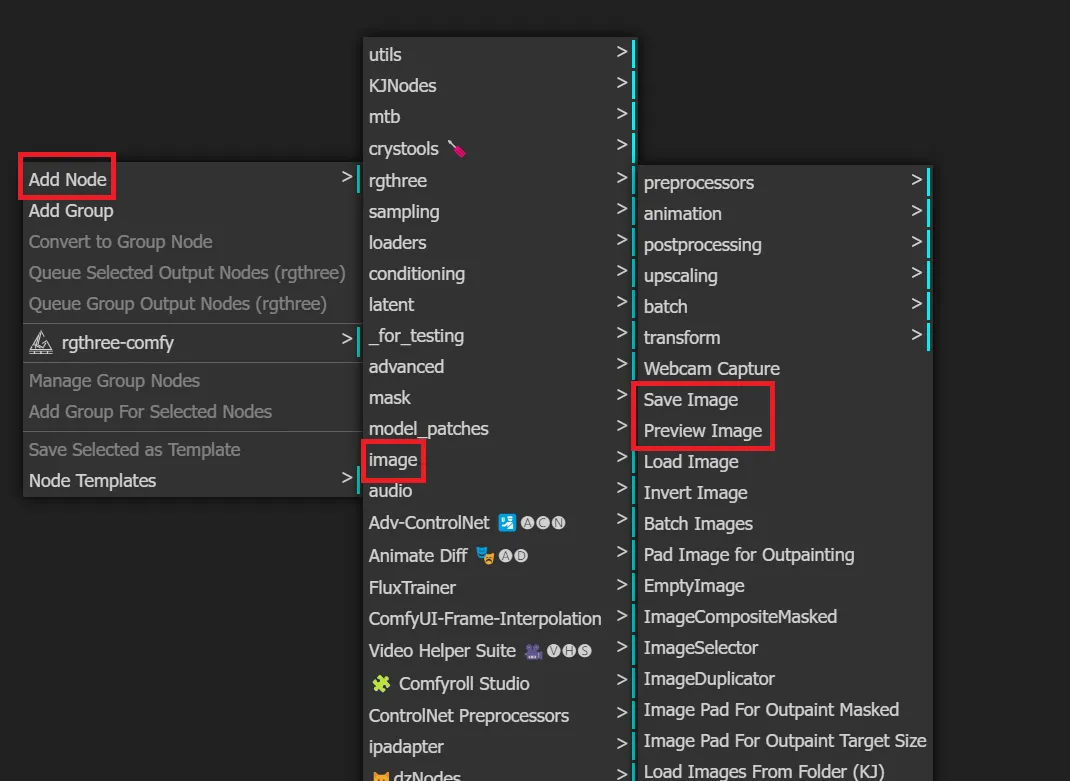1070x781 pixels.
Task: Expand the upscaling submenu chevron
Action: [916, 275]
